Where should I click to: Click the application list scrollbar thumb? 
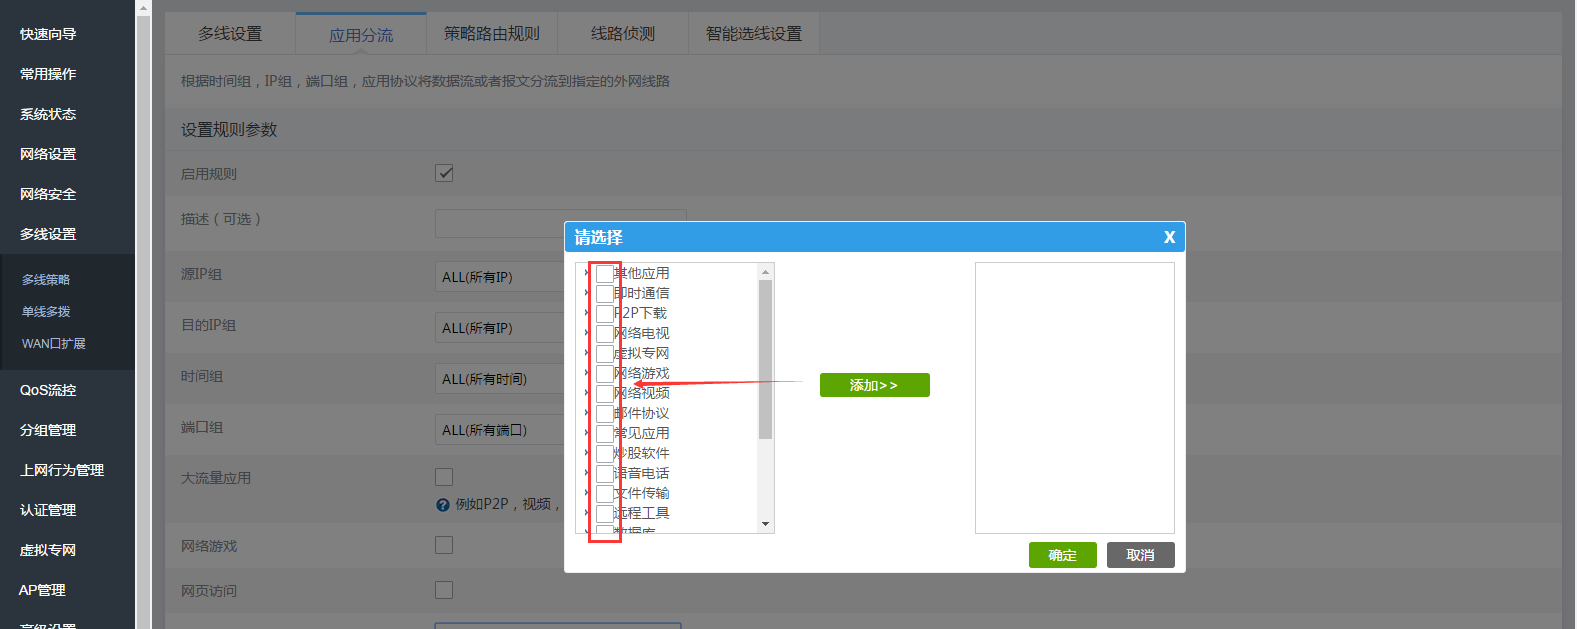click(765, 360)
